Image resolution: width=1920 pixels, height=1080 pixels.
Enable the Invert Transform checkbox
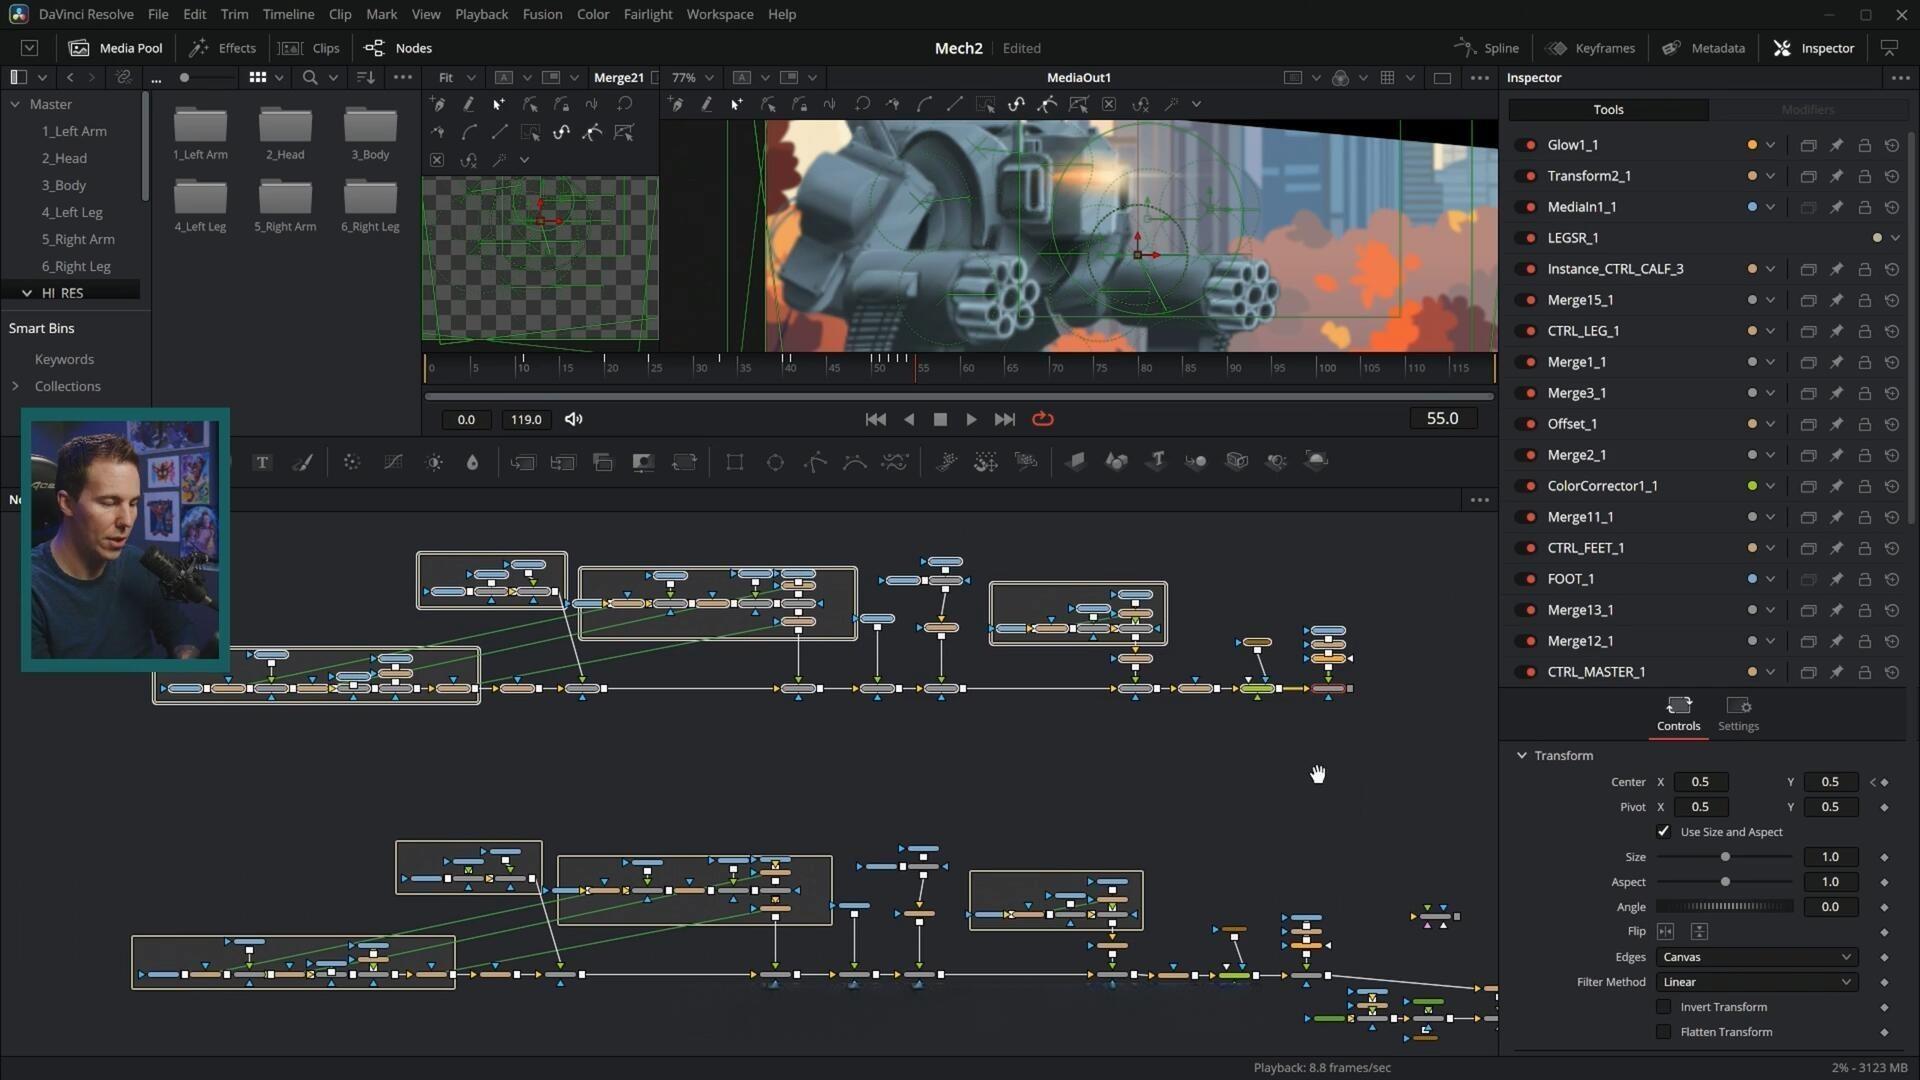pyautogui.click(x=1663, y=1007)
